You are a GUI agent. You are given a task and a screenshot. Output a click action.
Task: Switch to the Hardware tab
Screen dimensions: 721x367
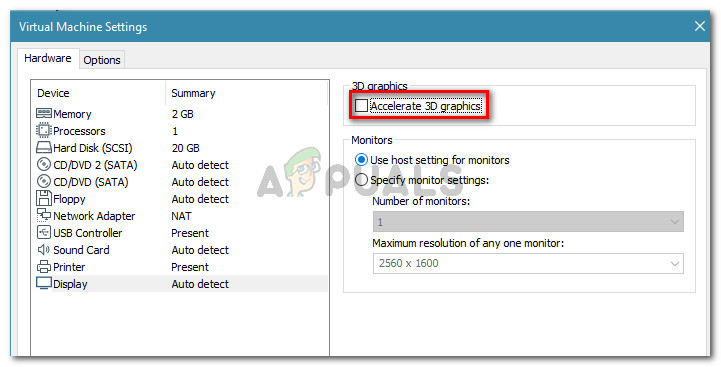[48, 58]
